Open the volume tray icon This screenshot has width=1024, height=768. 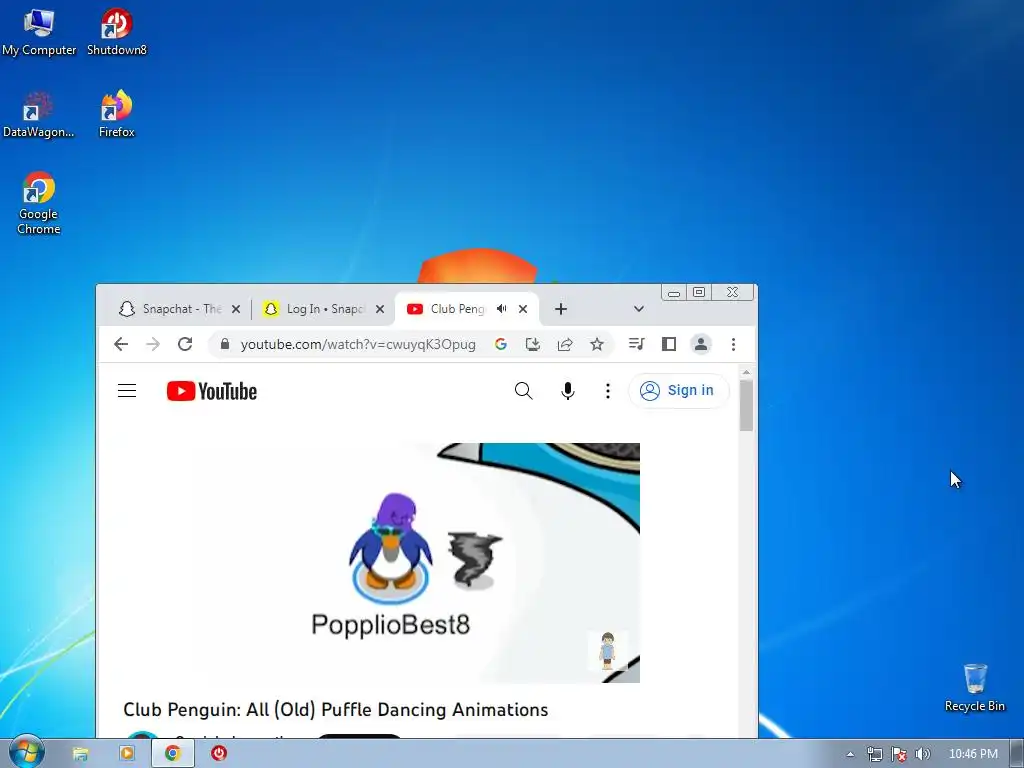point(922,754)
